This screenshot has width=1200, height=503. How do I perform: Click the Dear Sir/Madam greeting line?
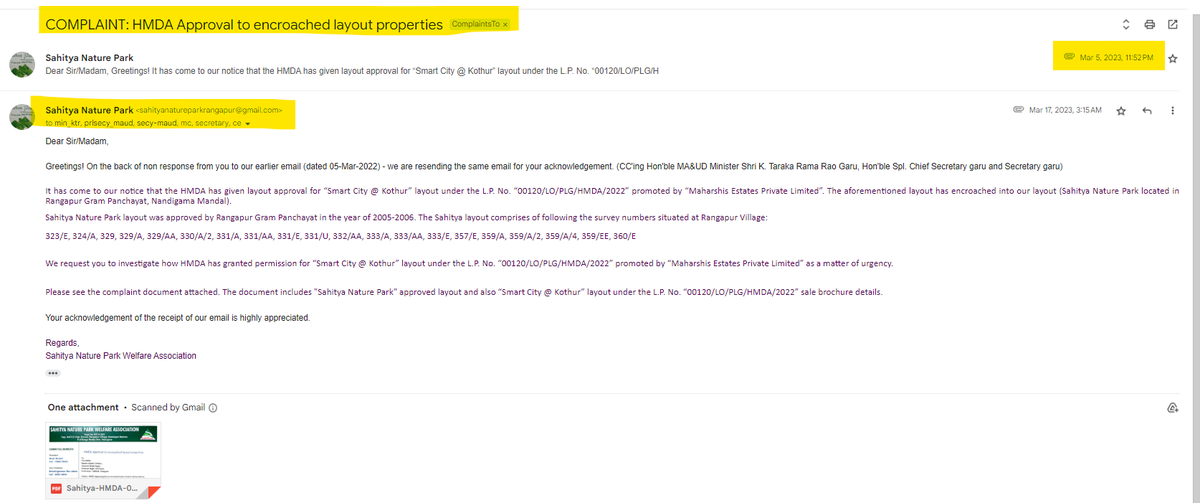75,141
